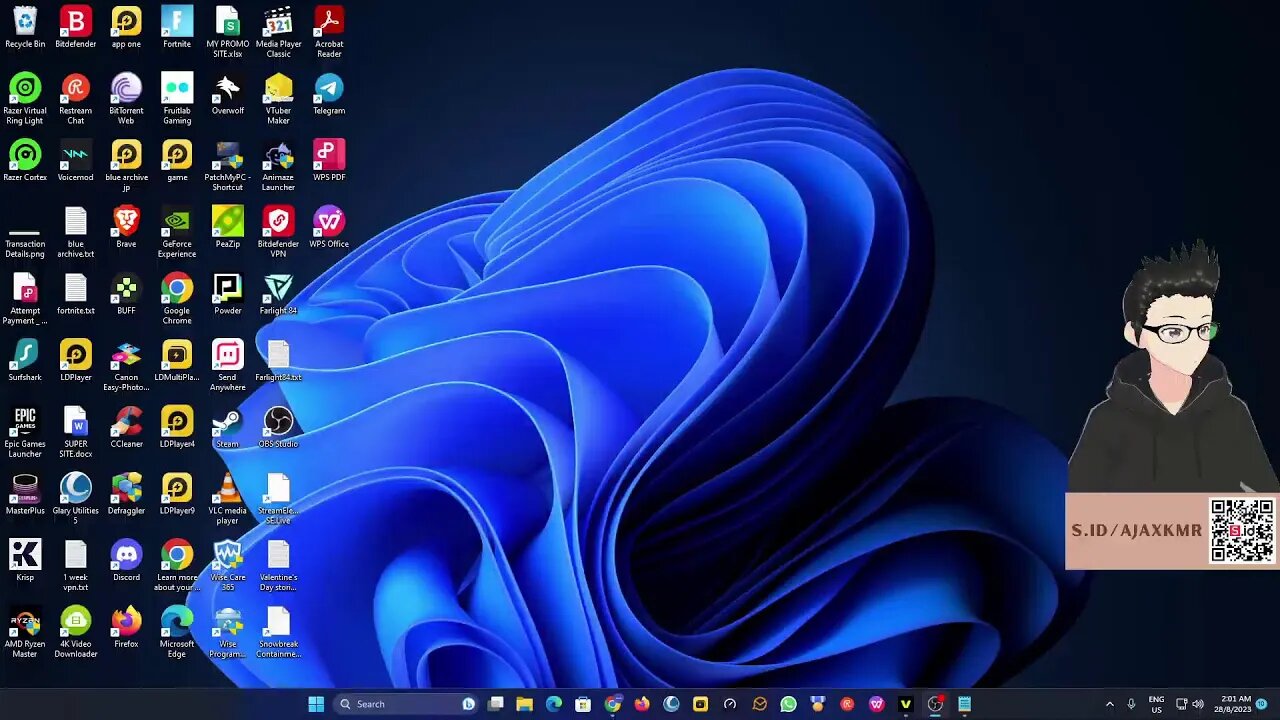Select the Discord desktop shortcut
Viewport: 1280px width, 720px height.
tap(126, 560)
